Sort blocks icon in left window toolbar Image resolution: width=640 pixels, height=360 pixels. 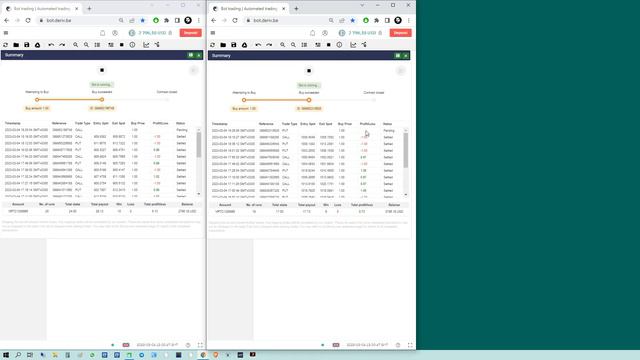[97, 45]
